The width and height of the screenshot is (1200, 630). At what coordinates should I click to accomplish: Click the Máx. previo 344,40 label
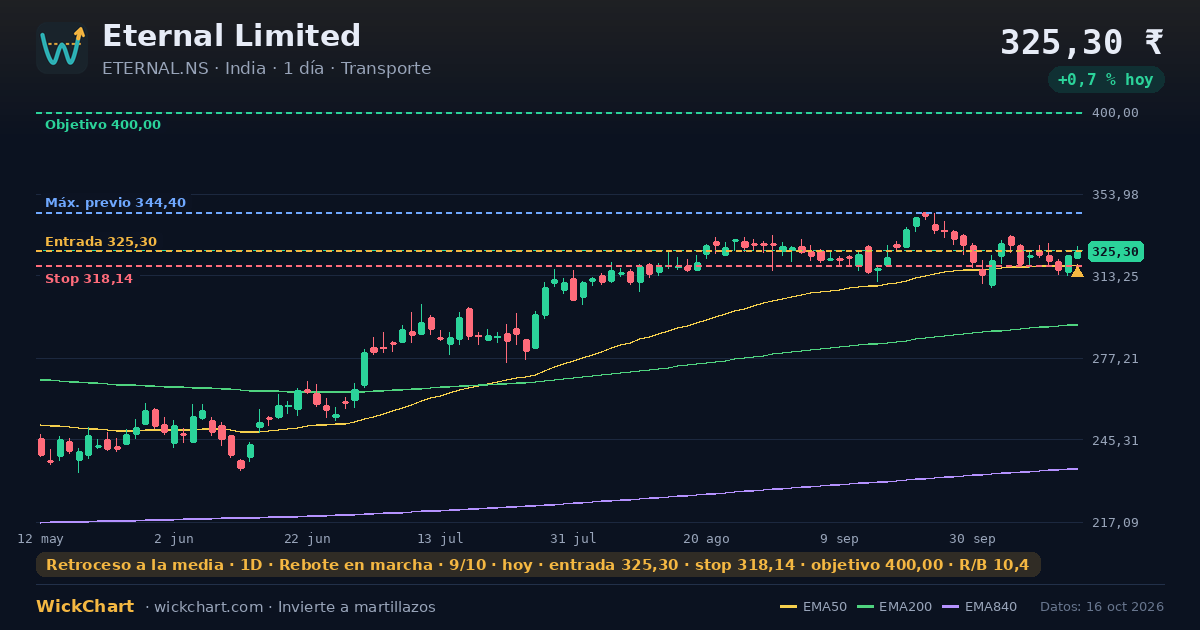click(x=115, y=203)
